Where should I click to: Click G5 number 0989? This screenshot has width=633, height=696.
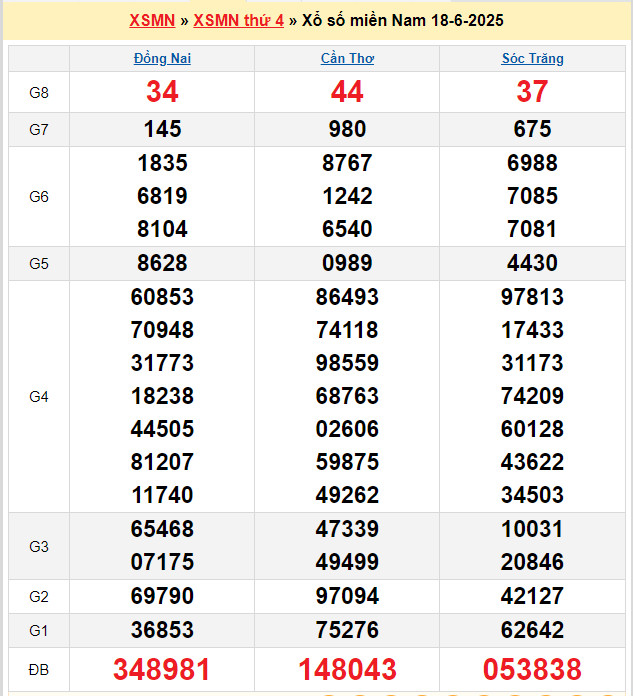coord(347,263)
